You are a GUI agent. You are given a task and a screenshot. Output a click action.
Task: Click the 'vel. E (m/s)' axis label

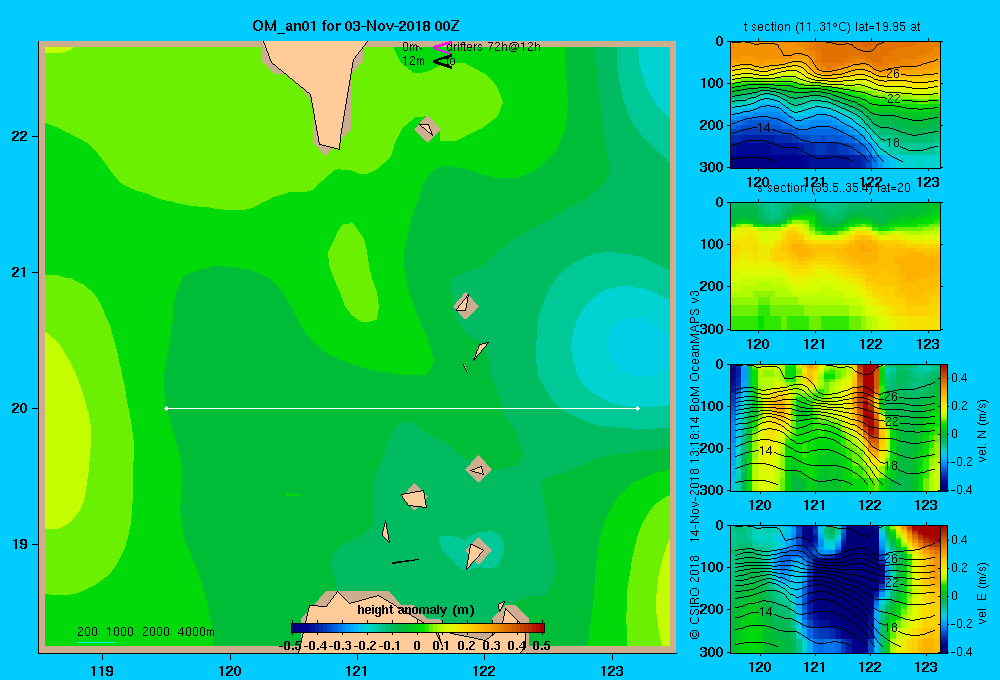pos(982,593)
